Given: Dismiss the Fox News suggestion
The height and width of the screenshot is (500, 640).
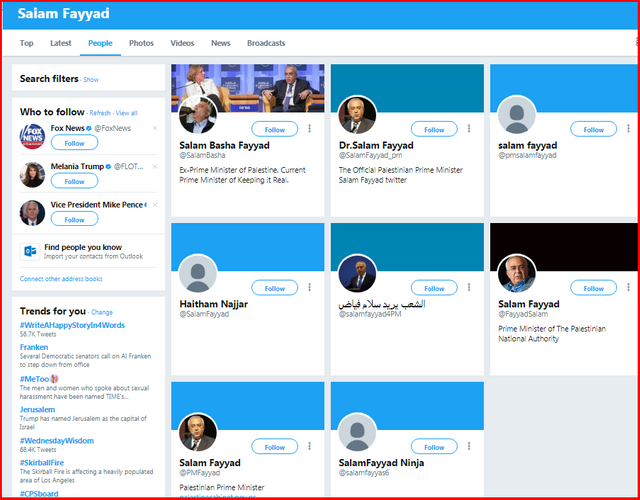Looking at the screenshot, I should [x=155, y=128].
